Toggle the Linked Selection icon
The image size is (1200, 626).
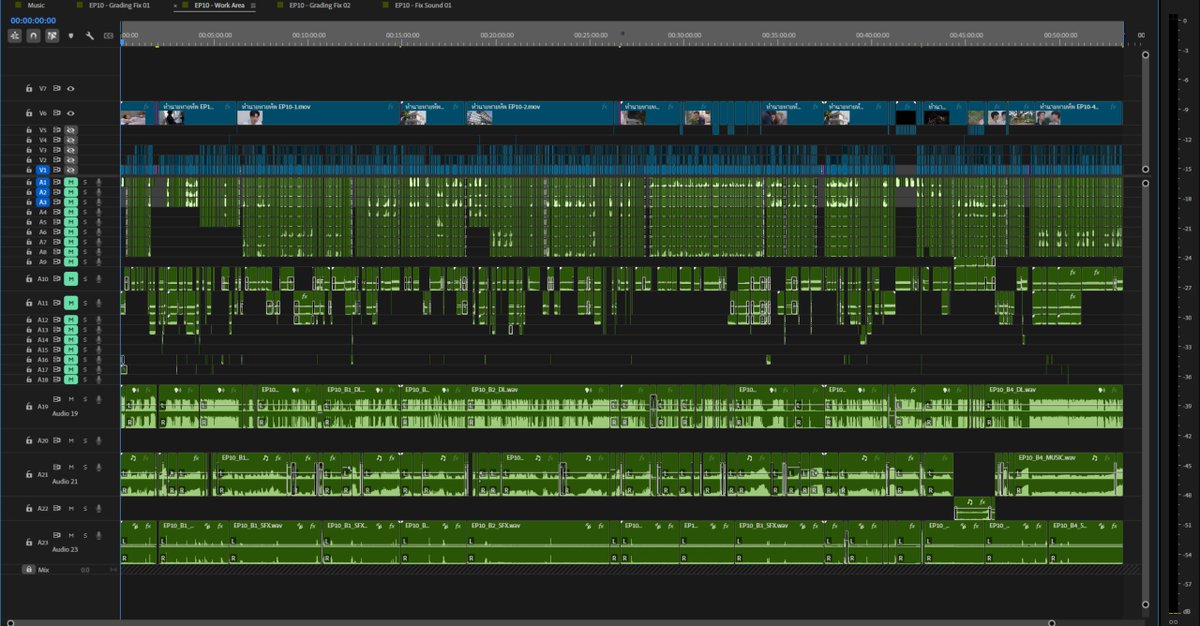pos(52,35)
